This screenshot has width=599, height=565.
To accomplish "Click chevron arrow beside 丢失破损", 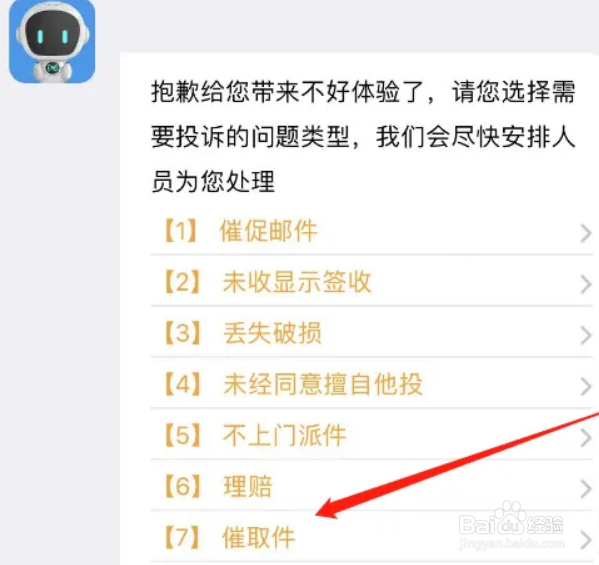I will (586, 335).
